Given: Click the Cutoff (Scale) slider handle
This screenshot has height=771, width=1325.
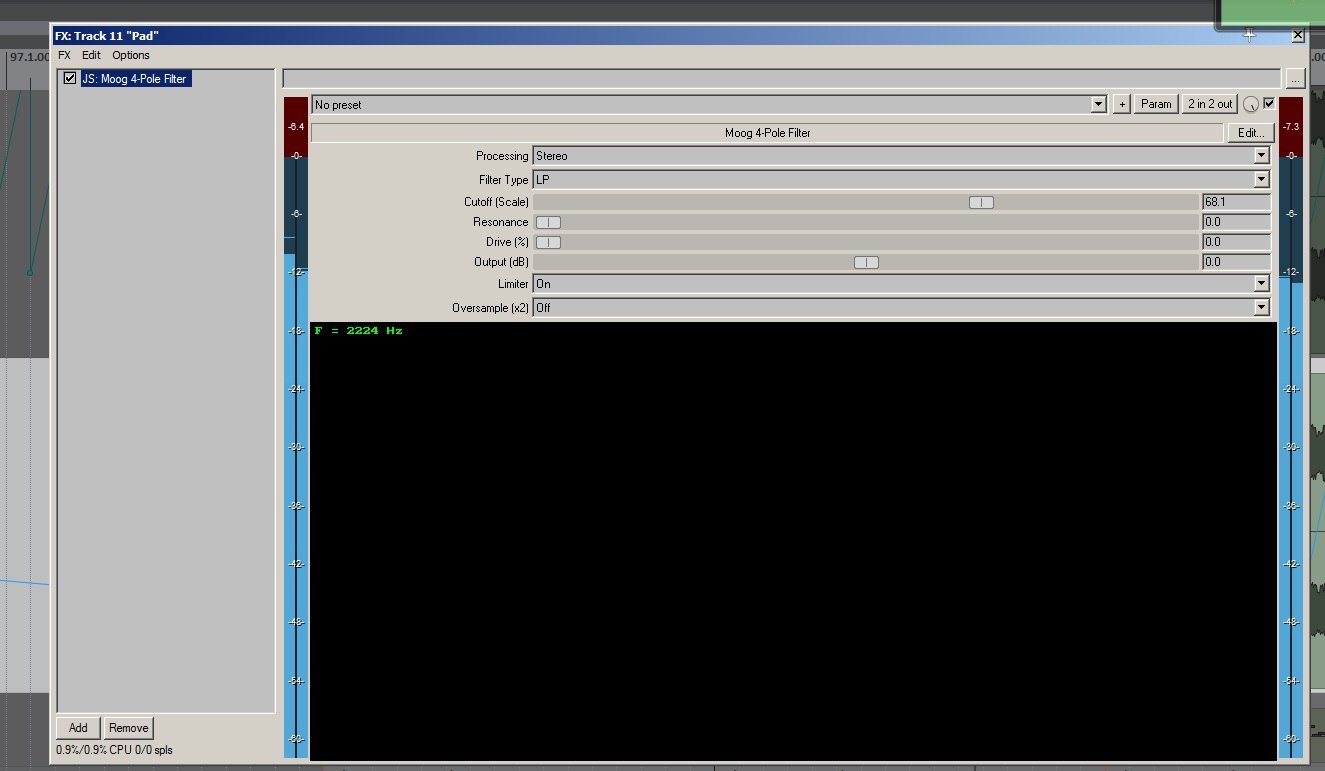Looking at the screenshot, I should click(x=981, y=202).
